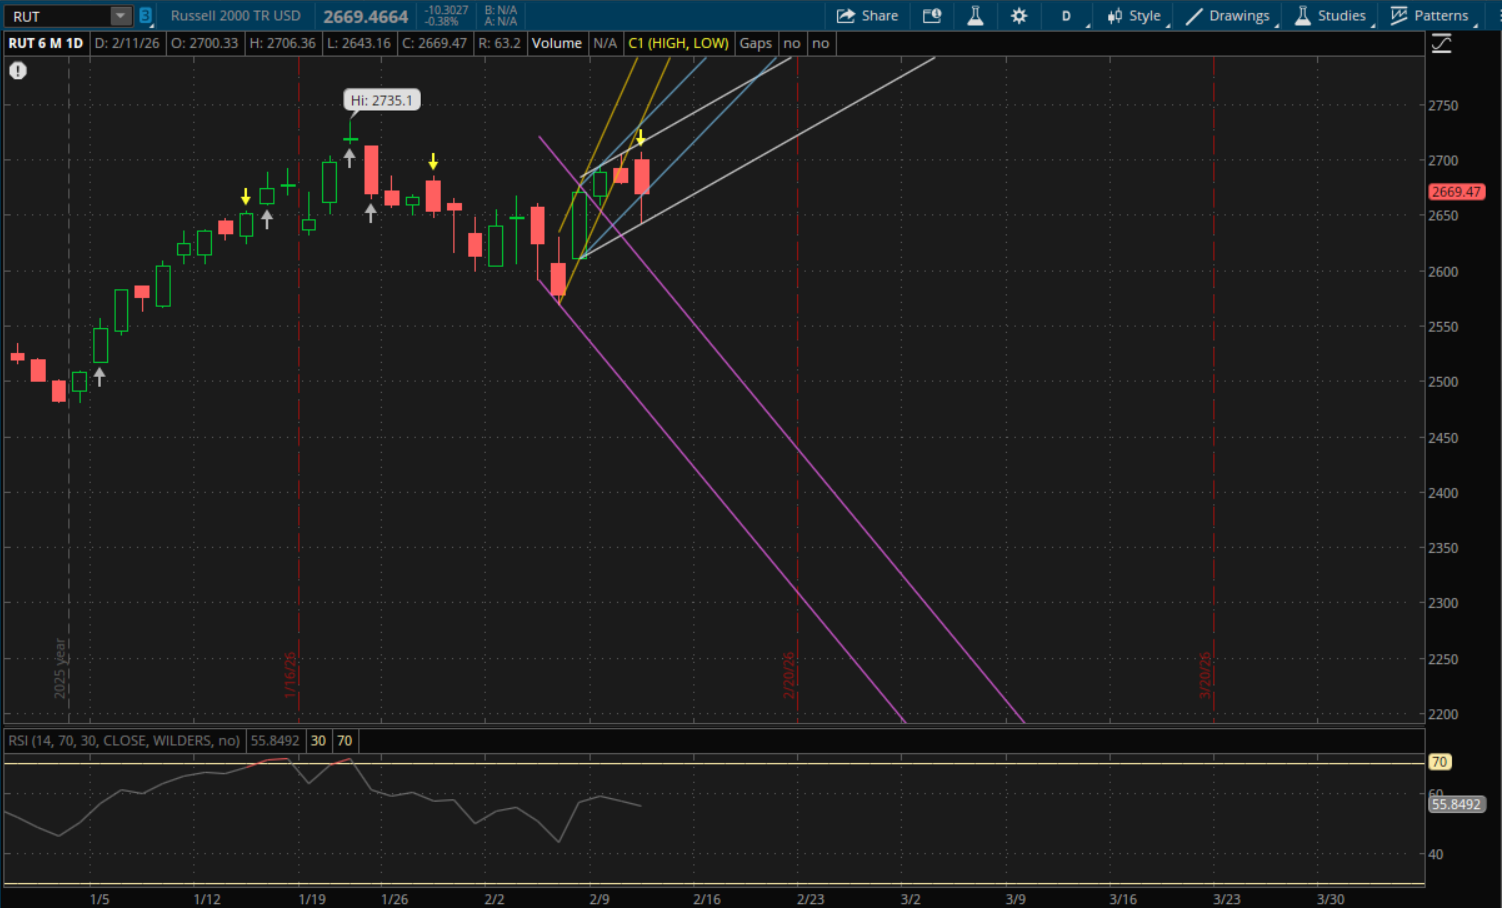The height and width of the screenshot is (908, 1502).
Task: Open chart settings gear icon
Action: click(1019, 16)
